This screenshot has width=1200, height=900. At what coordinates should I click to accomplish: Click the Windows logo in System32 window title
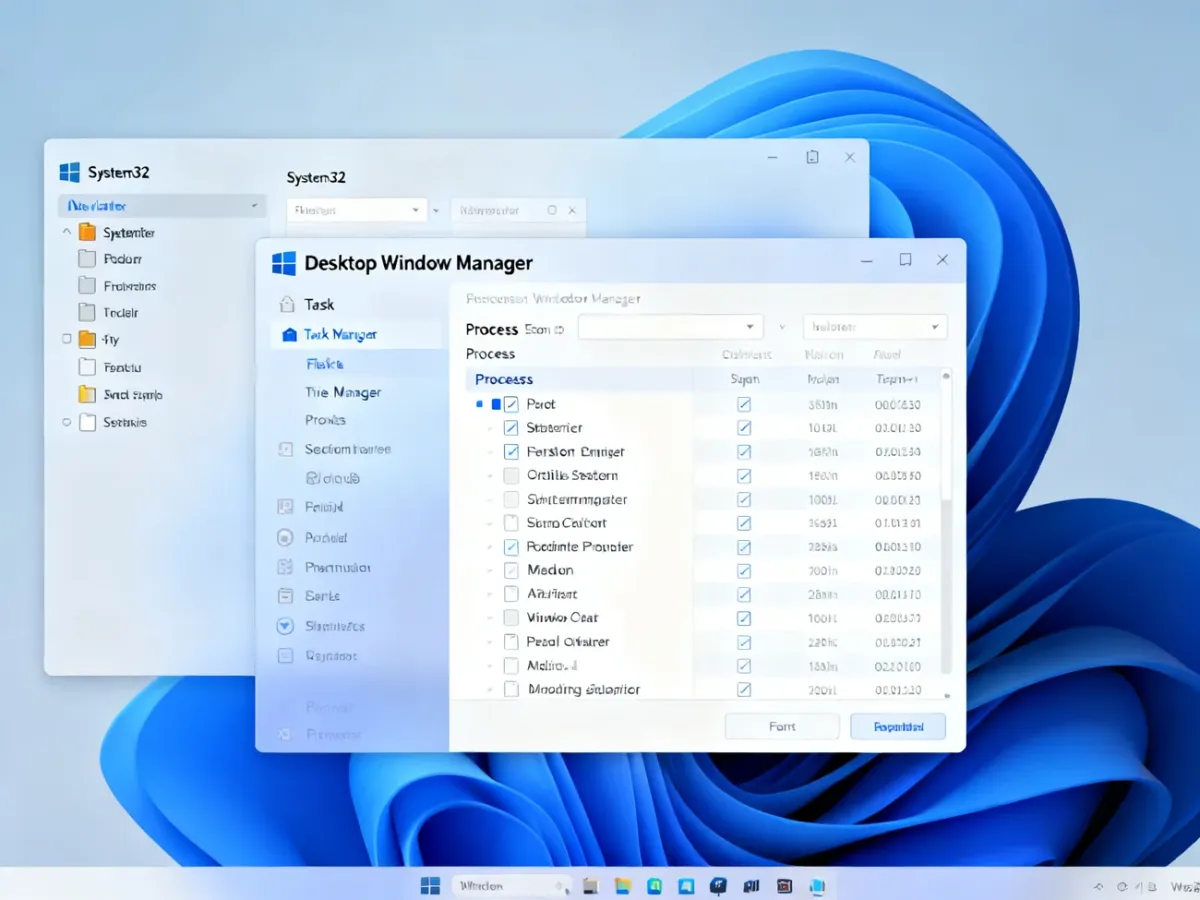(69, 172)
